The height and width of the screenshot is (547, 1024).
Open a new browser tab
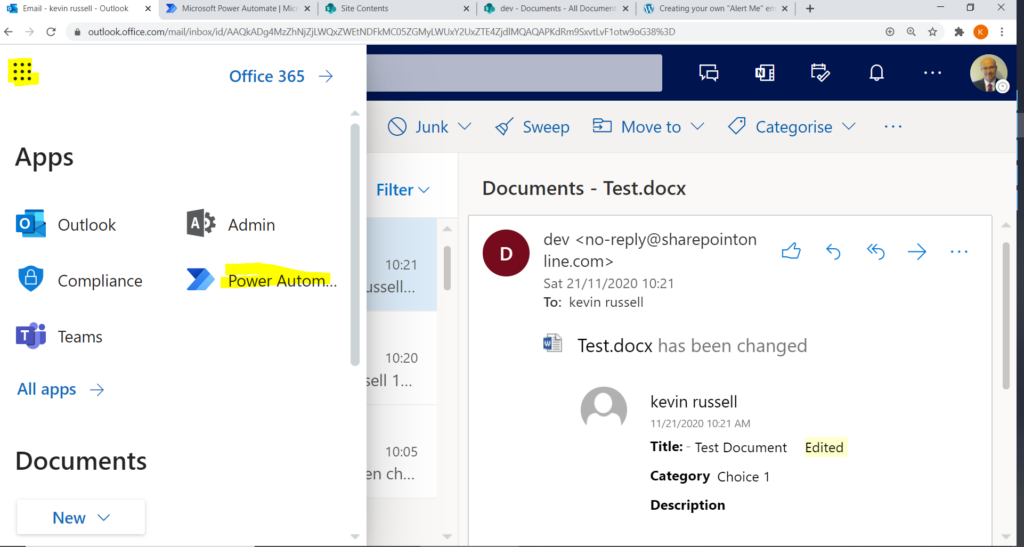pos(810,8)
